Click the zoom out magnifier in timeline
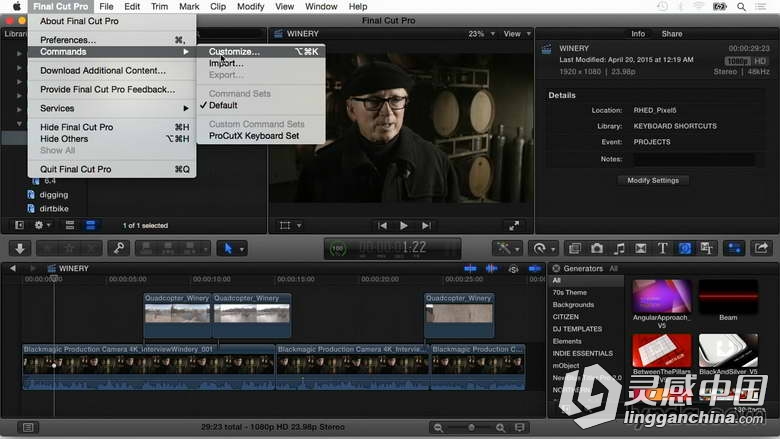The image size is (780, 439). point(438,428)
